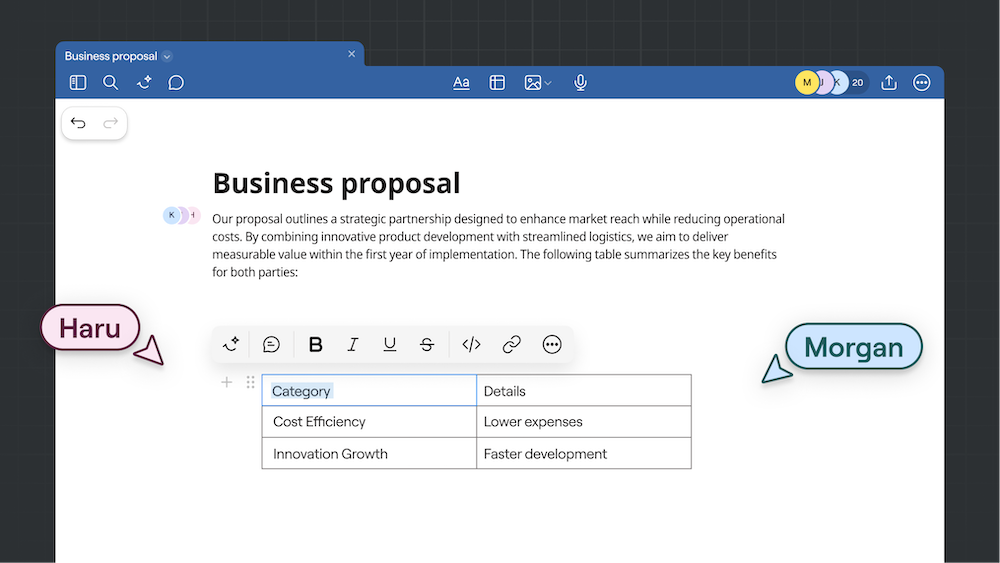Image resolution: width=1000 pixels, height=563 pixels.
Task: Click the undo arrow button
Action: click(x=78, y=123)
